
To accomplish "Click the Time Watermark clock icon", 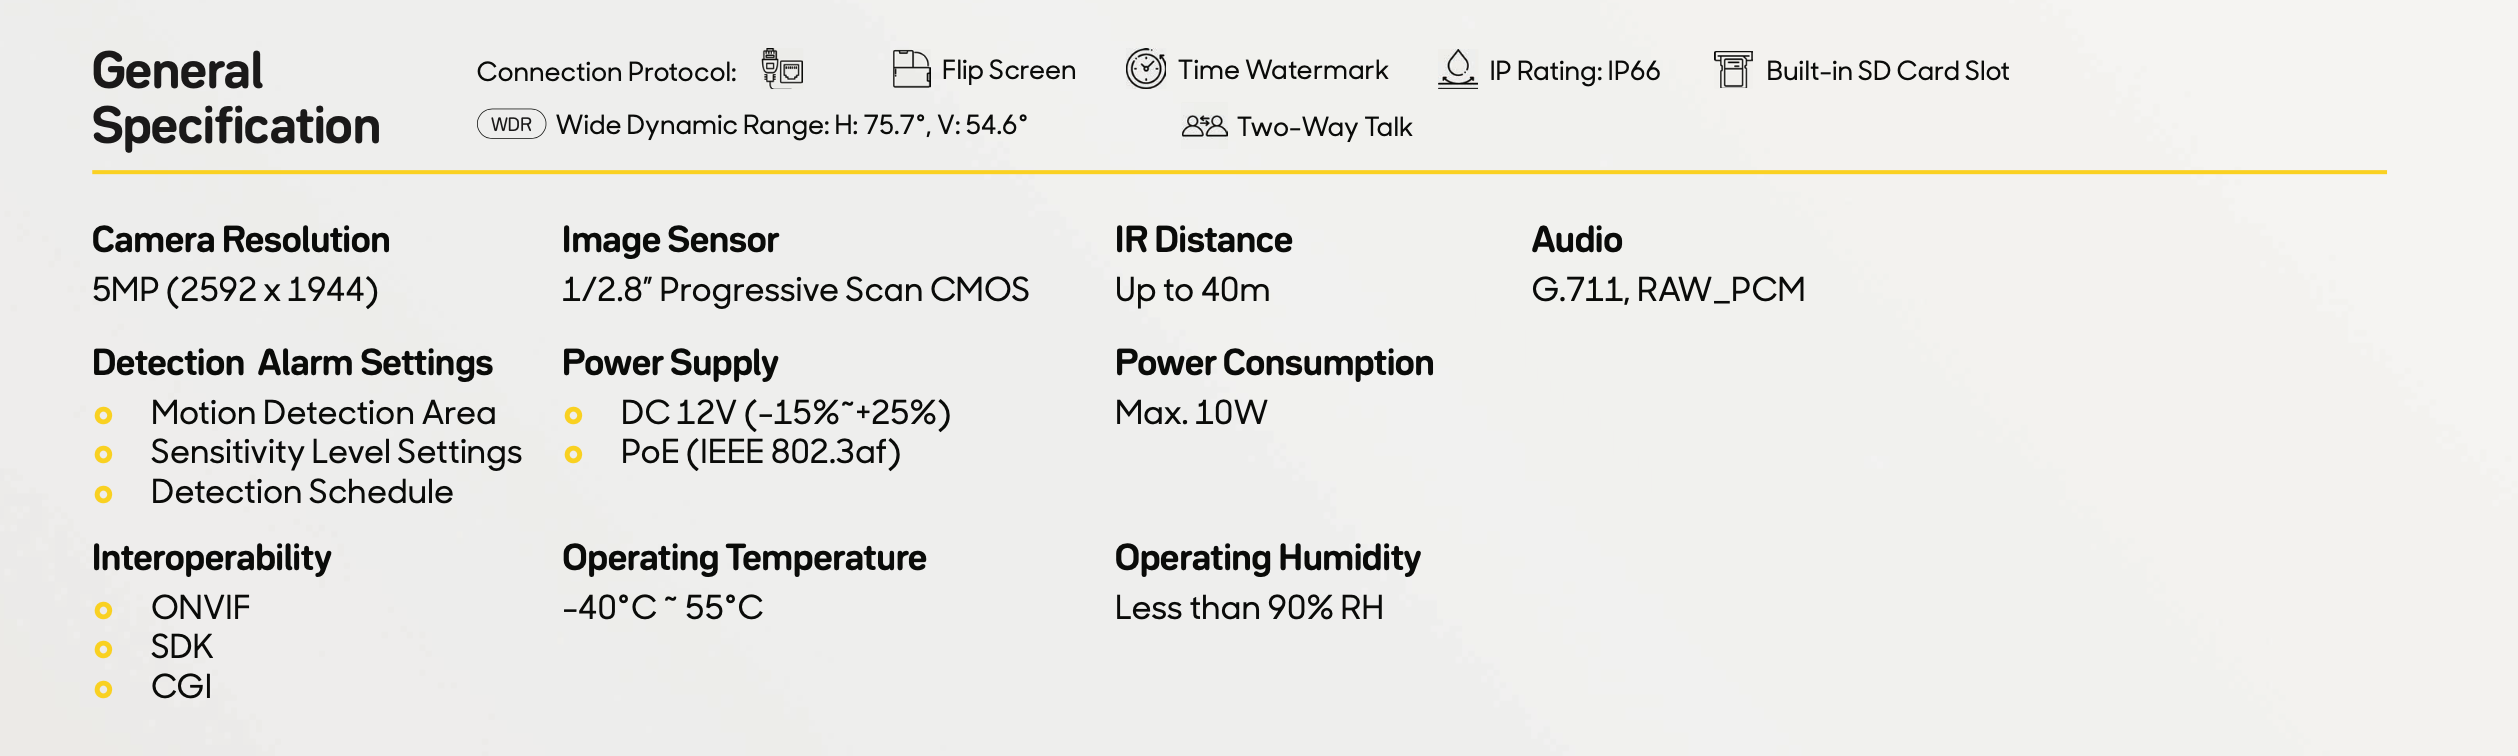I will [1146, 69].
